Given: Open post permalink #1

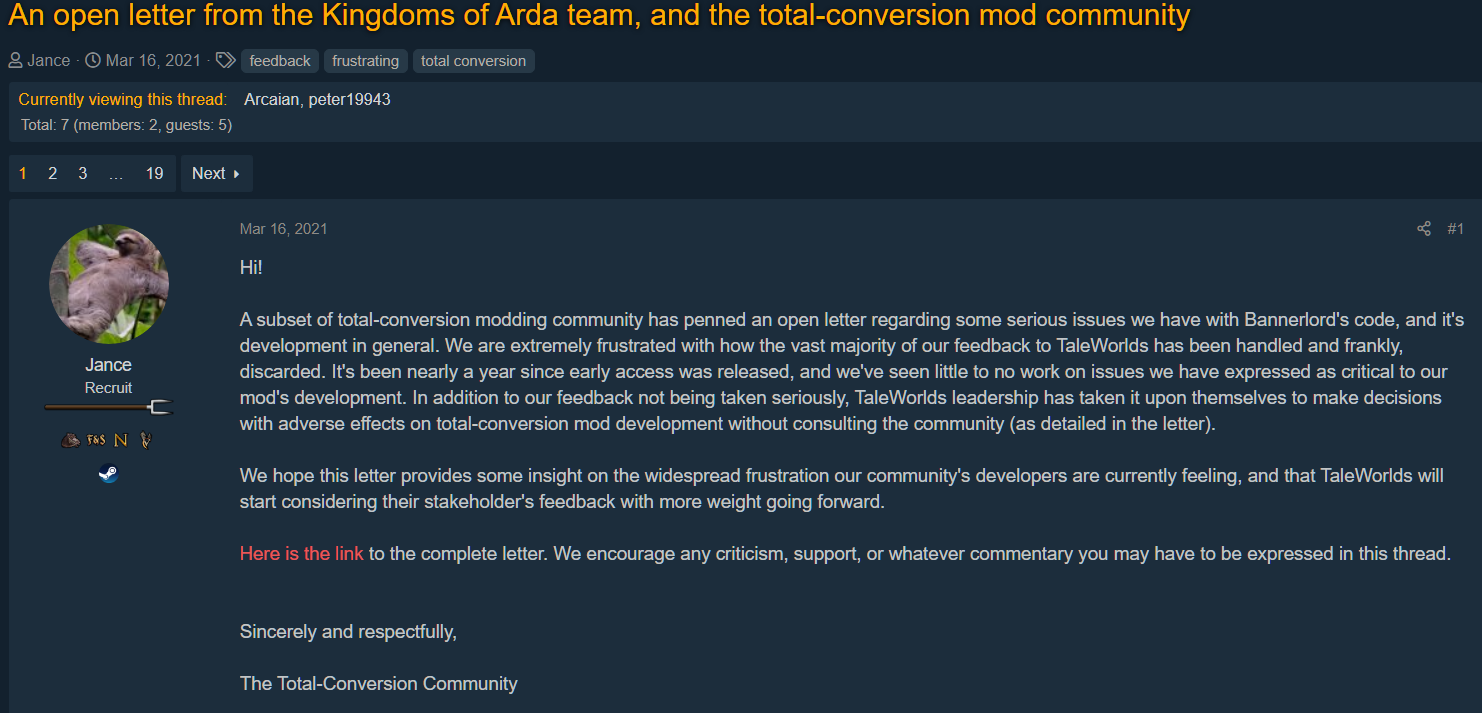Looking at the screenshot, I should tap(1456, 229).
